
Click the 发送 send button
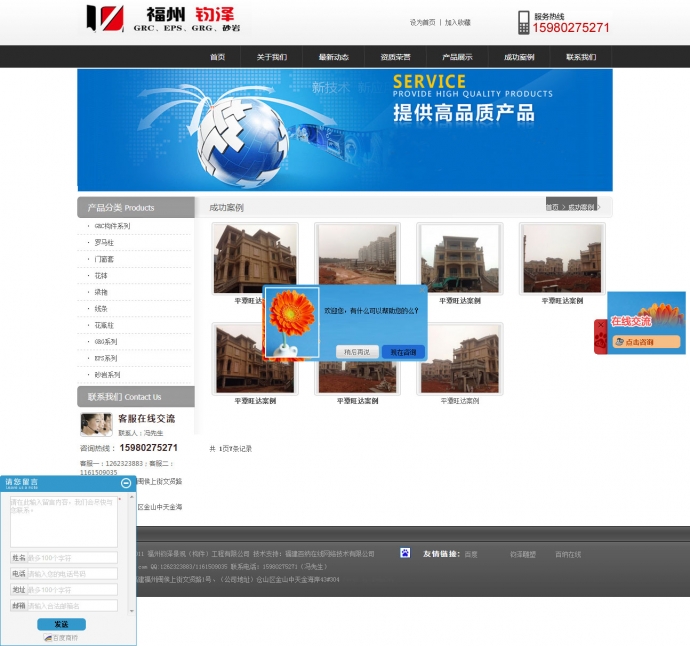coord(62,624)
